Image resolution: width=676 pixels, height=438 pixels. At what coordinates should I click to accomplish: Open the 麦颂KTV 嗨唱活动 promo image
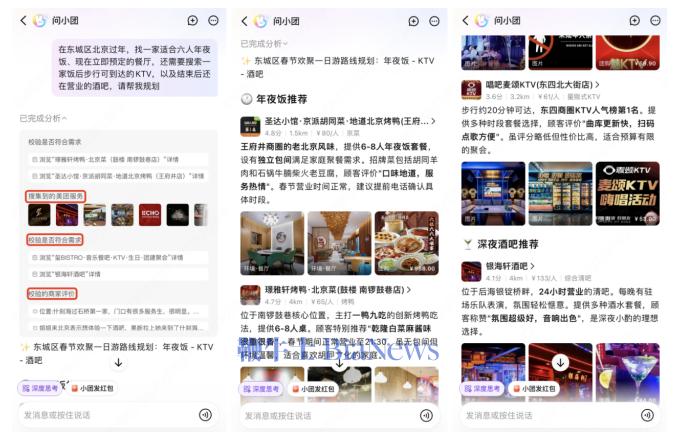(x=626, y=193)
